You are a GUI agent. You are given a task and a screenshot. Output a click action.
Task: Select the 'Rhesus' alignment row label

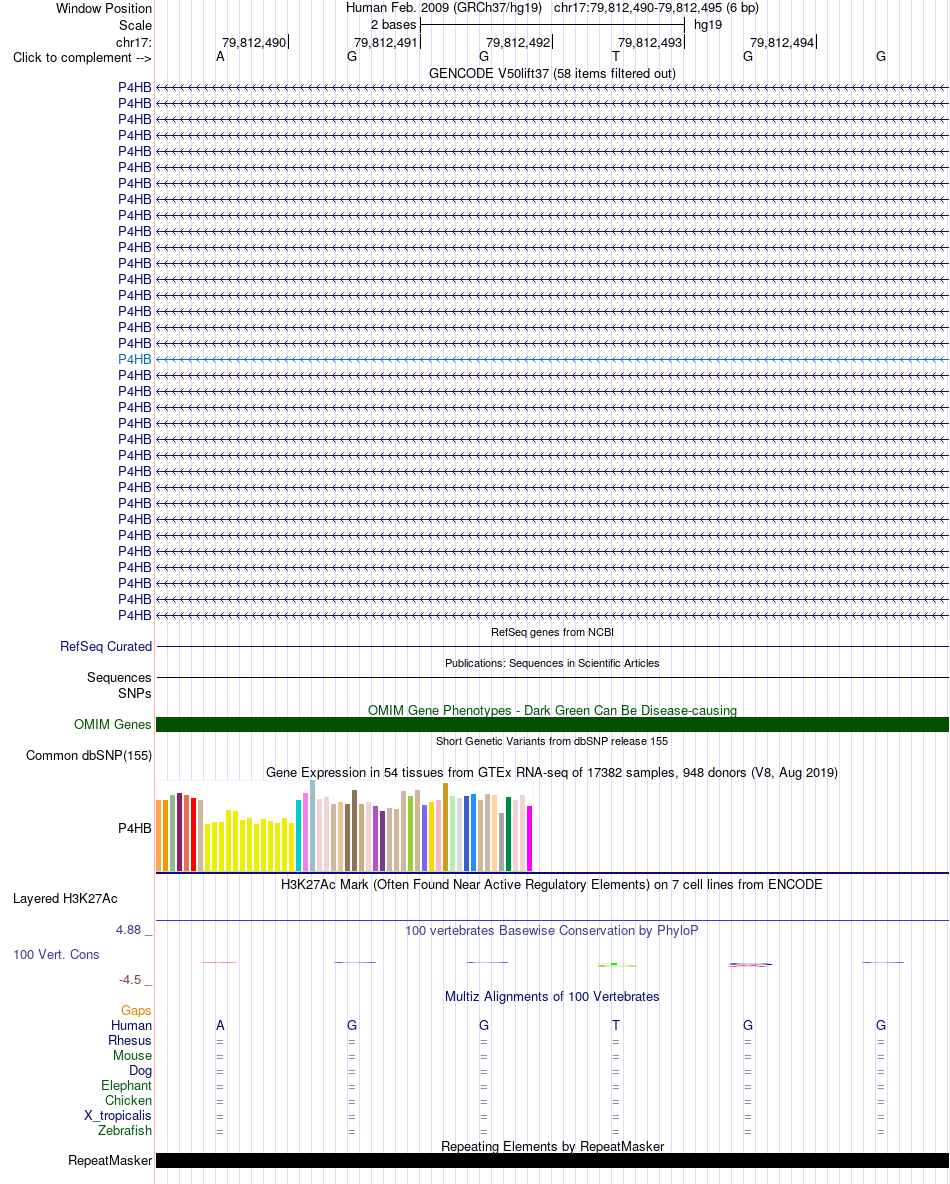[x=130, y=1041]
